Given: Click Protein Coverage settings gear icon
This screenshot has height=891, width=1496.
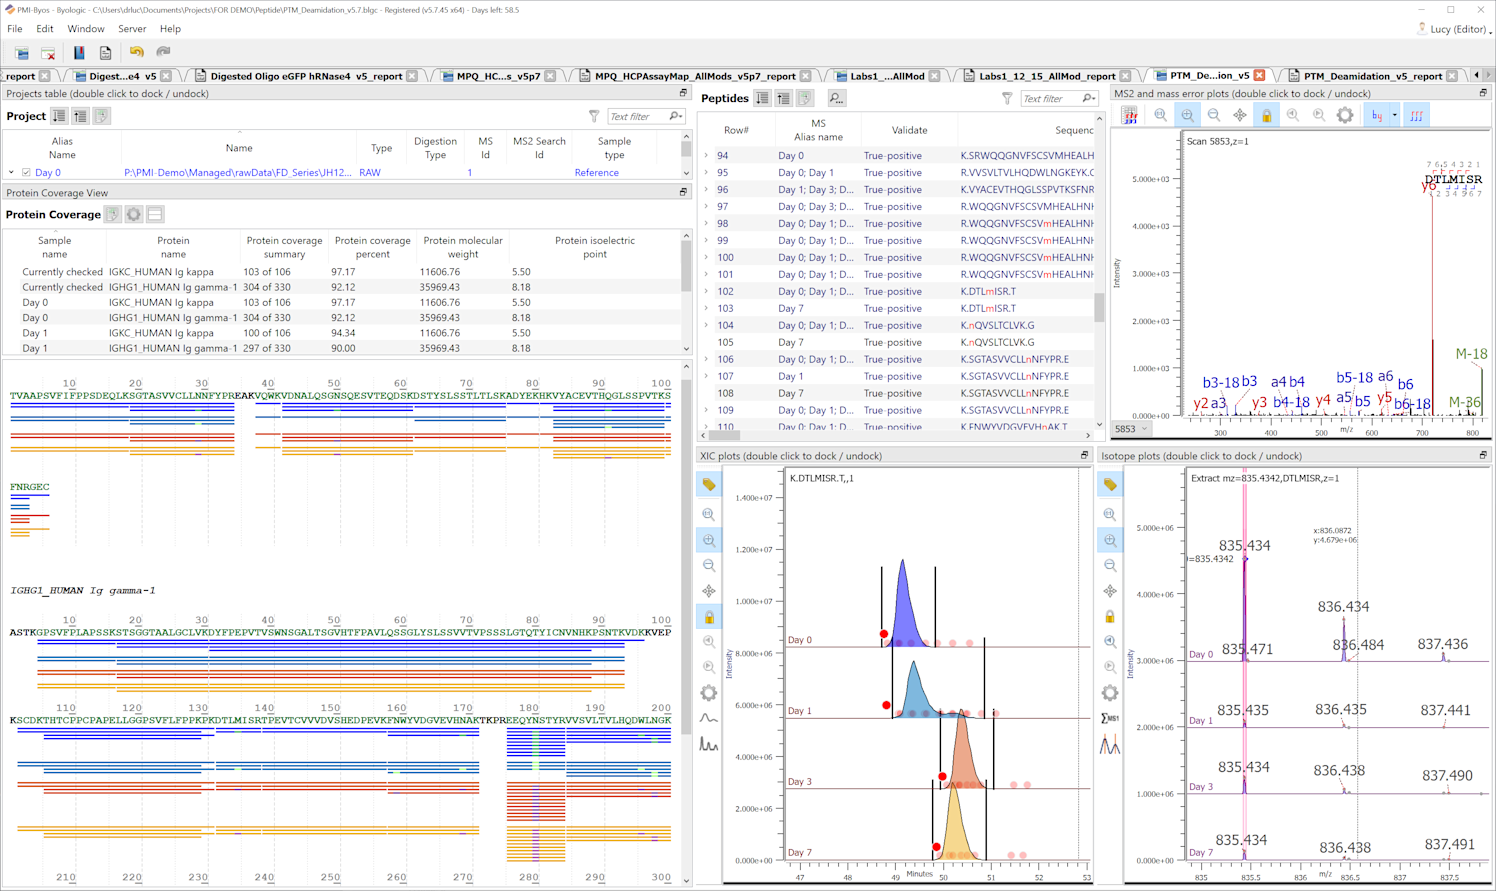Looking at the screenshot, I should [x=134, y=215].
